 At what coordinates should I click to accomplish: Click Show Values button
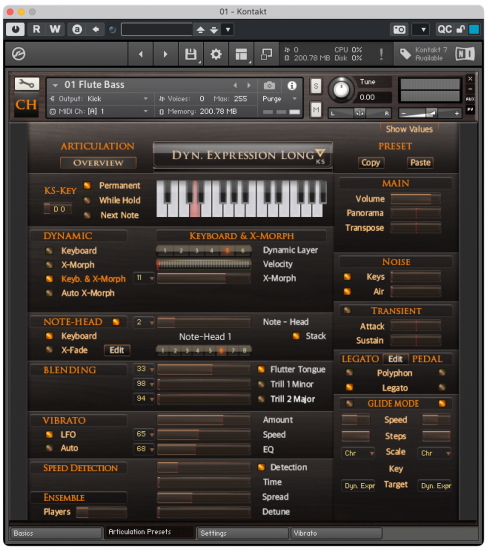(x=409, y=129)
